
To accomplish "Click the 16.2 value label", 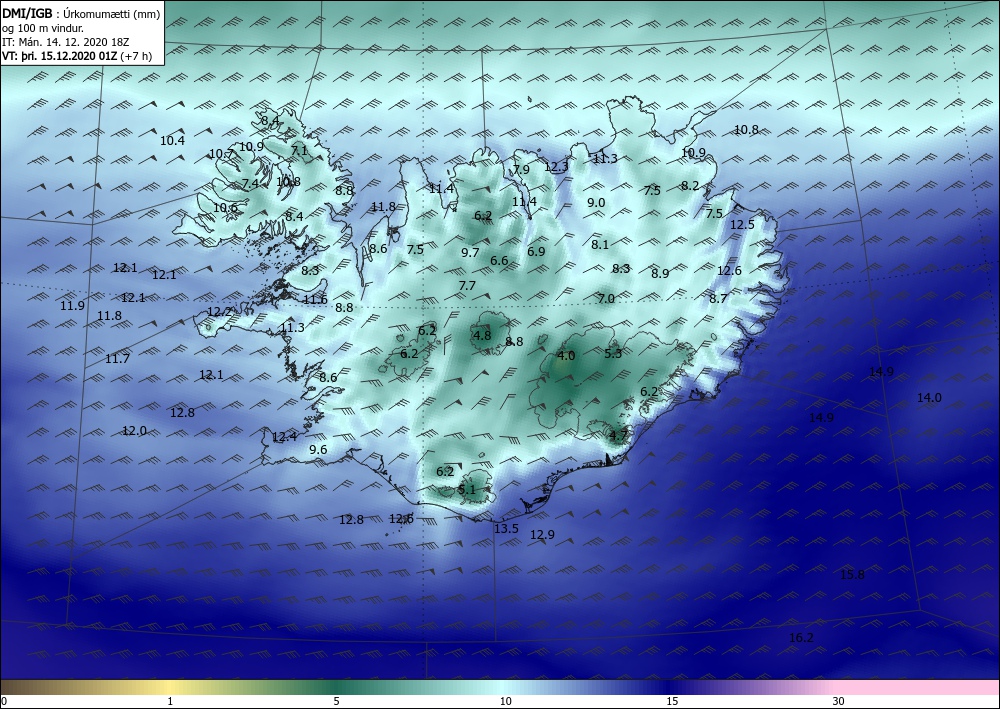I will coord(801,638).
